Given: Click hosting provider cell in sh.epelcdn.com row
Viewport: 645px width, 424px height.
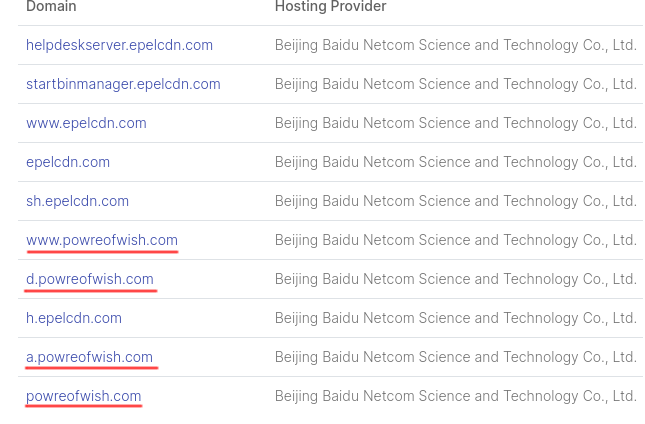Looking at the screenshot, I should pyautogui.click(x=455, y=201).
